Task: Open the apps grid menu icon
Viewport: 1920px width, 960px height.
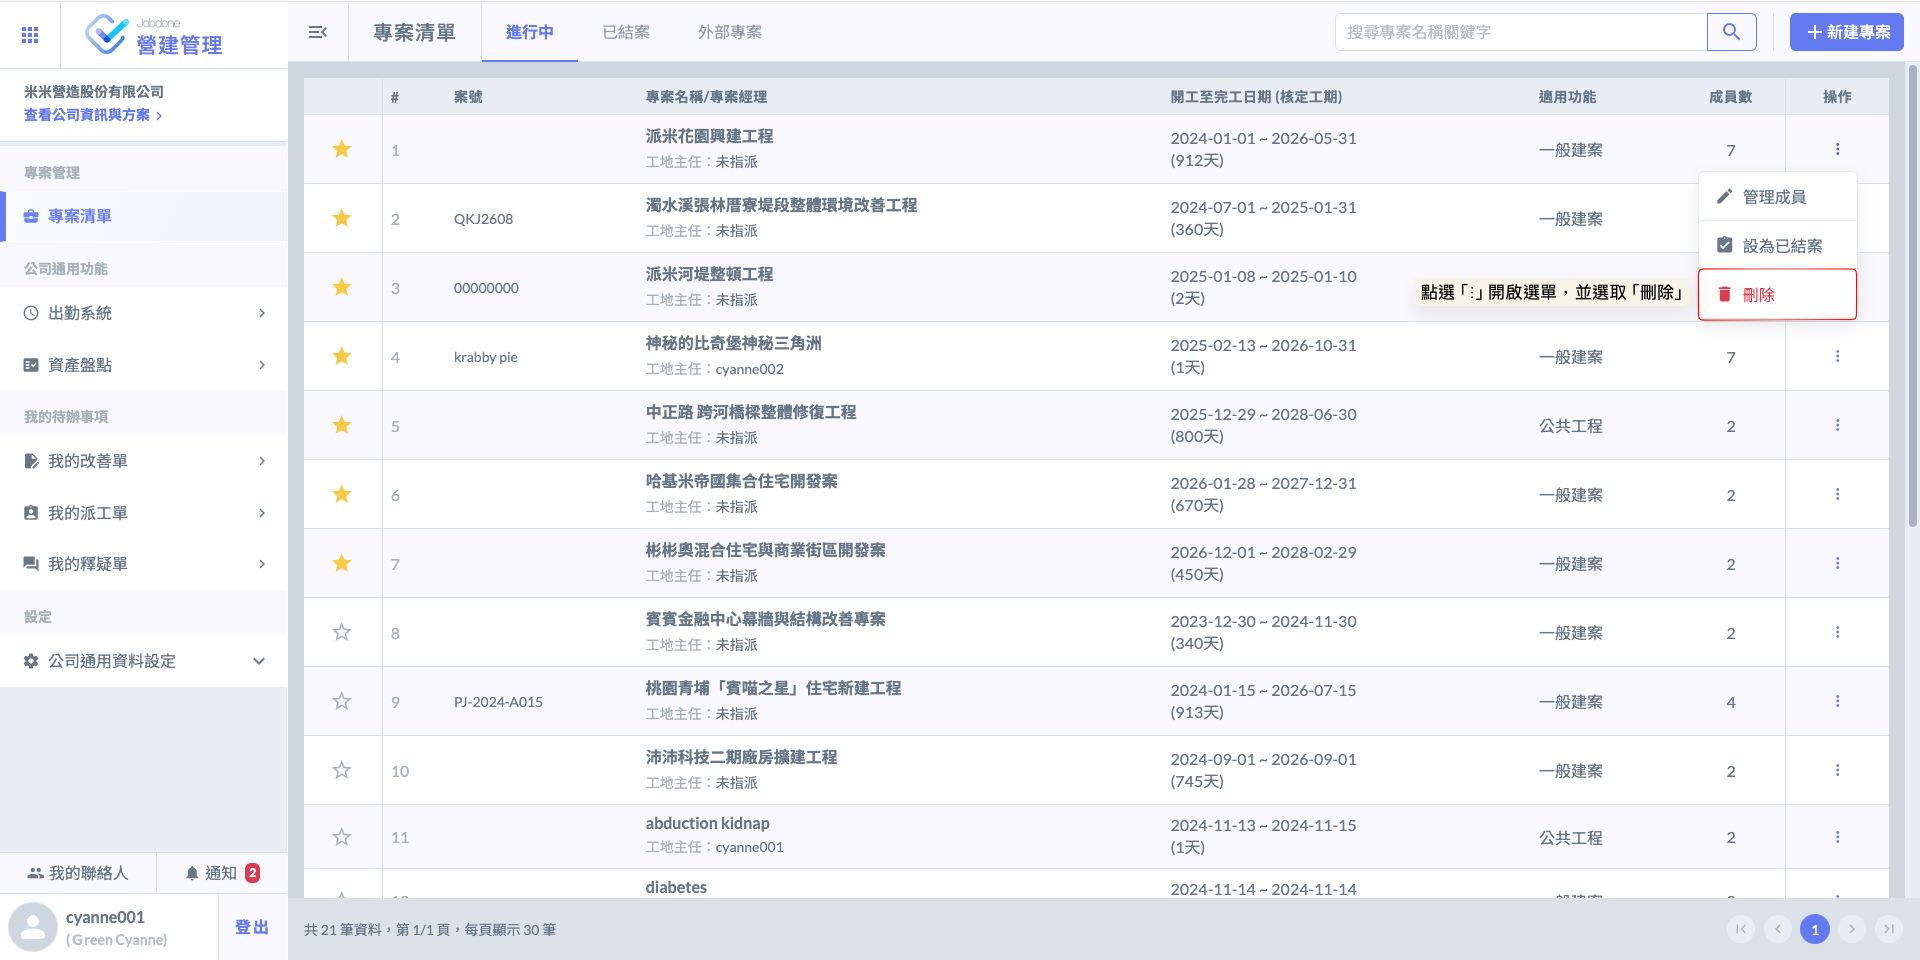Action: tap(30, 35)
